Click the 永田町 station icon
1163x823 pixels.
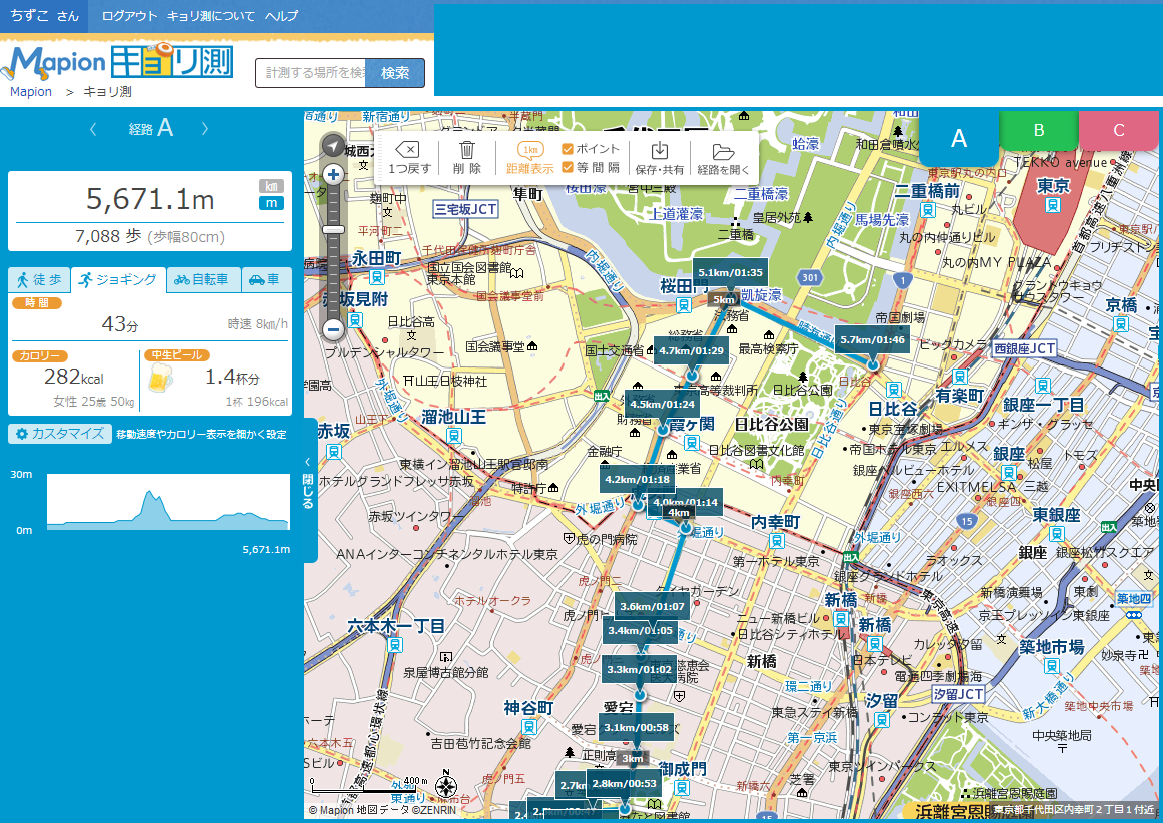pos(377,277)
